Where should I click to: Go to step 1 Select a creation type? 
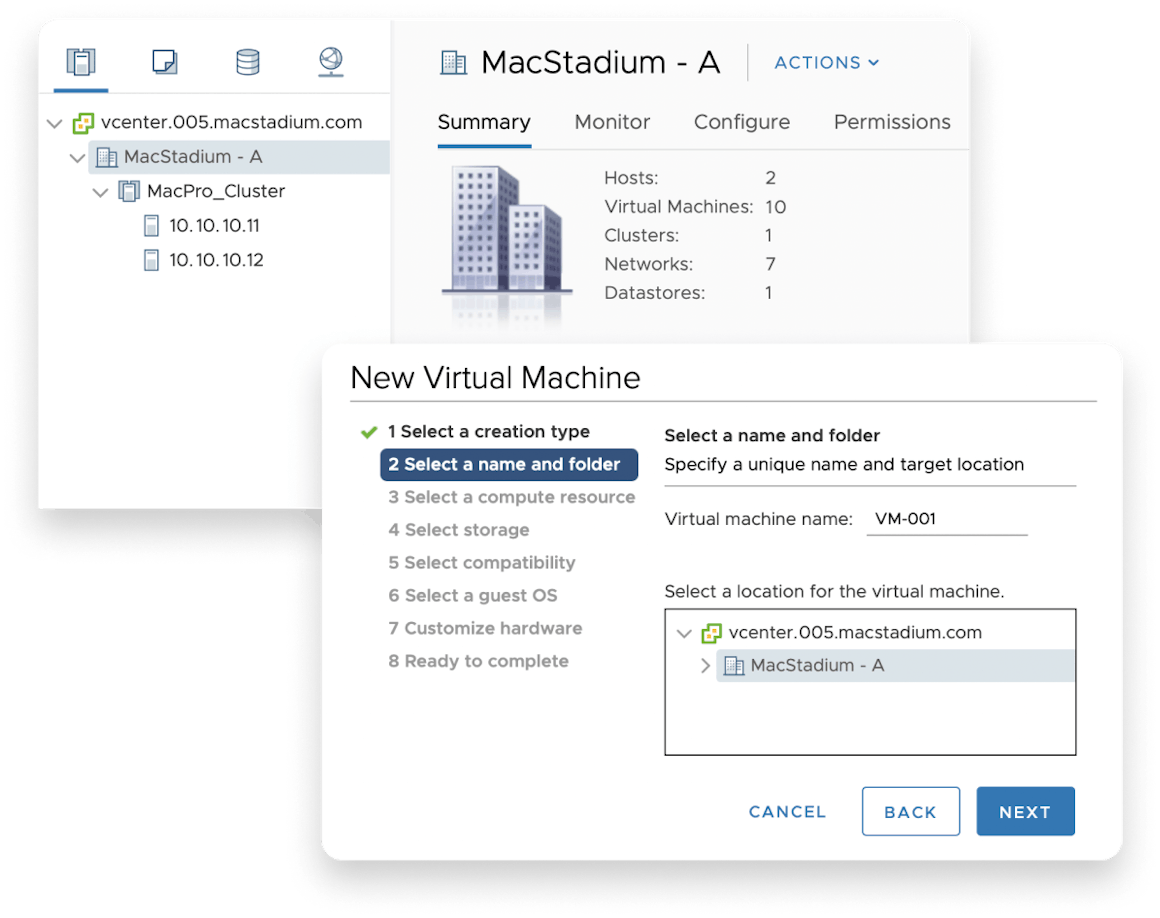click(x=489, y=431)
